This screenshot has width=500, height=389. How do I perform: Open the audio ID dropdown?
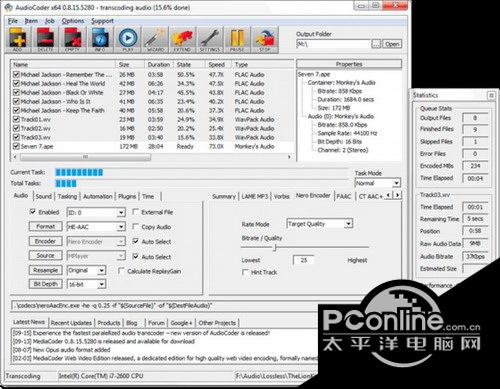coord(121,212)
